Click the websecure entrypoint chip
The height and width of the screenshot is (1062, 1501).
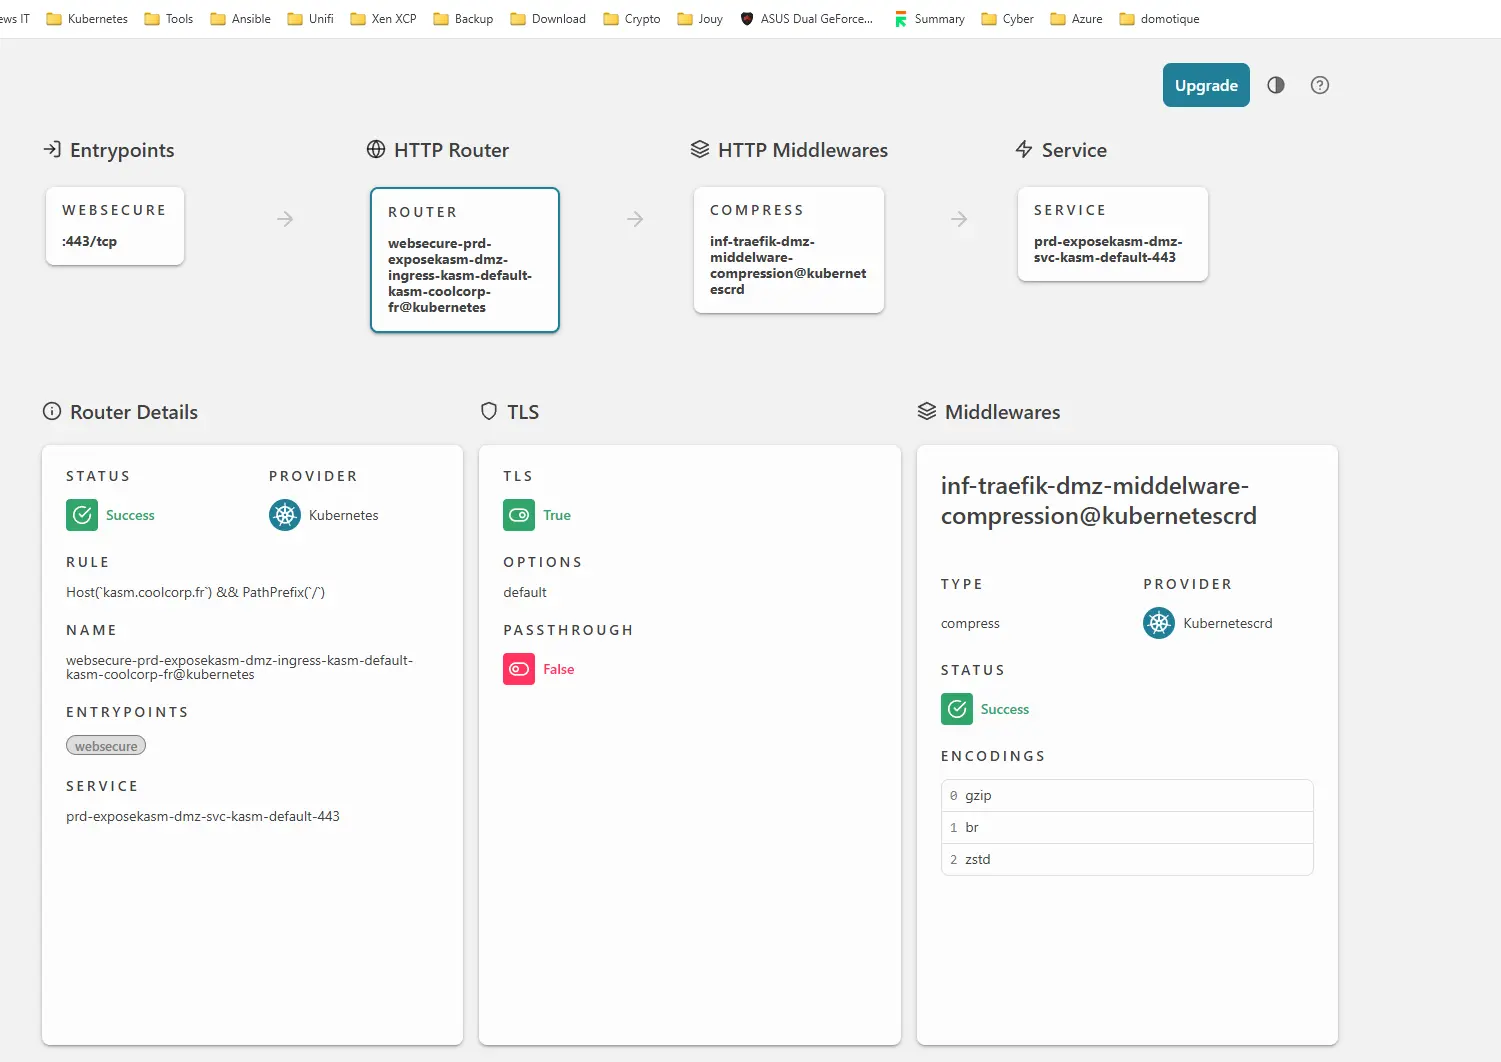(x=105, y=745)
